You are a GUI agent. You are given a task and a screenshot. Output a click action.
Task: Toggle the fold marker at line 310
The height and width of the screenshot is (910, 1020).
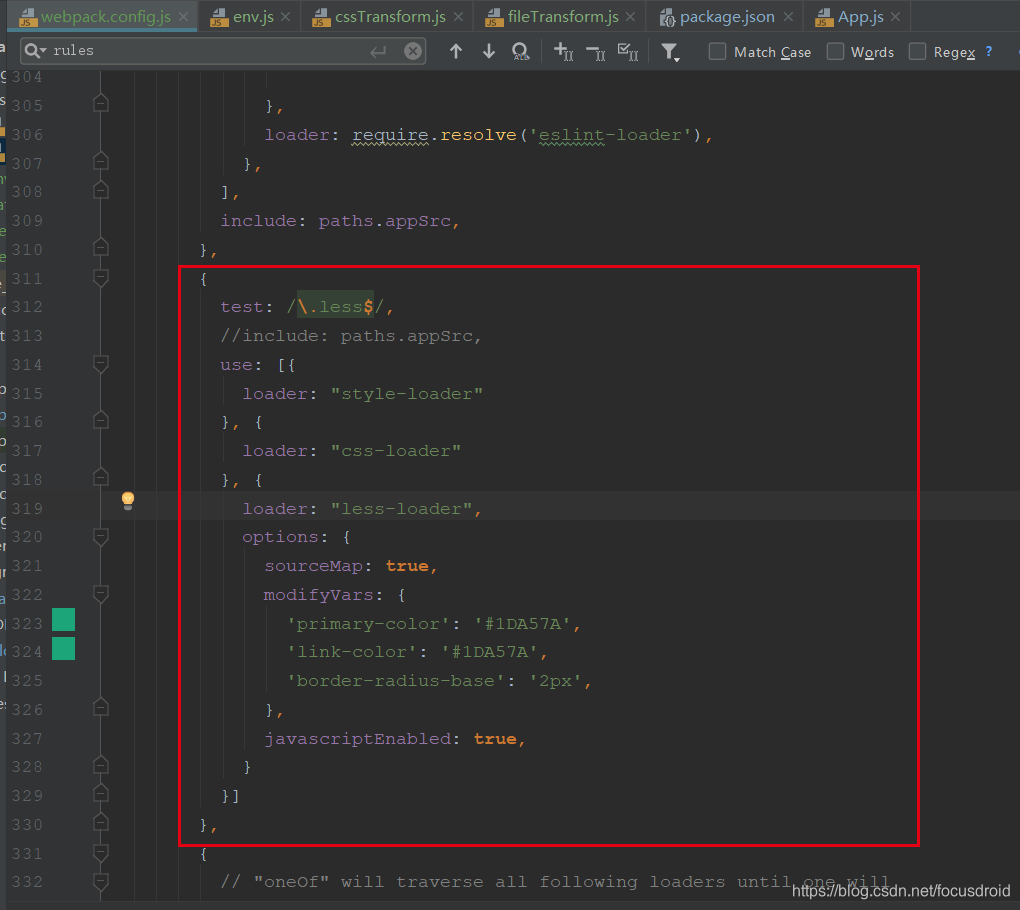click(x=101, y=247)
